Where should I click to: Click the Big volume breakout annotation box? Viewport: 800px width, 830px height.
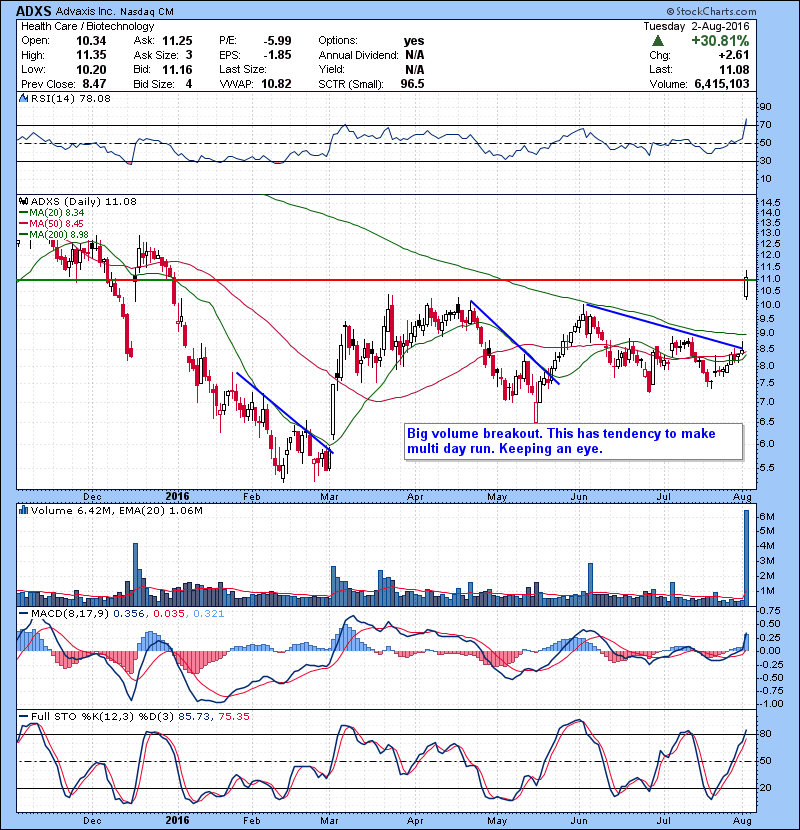point(573,441)
